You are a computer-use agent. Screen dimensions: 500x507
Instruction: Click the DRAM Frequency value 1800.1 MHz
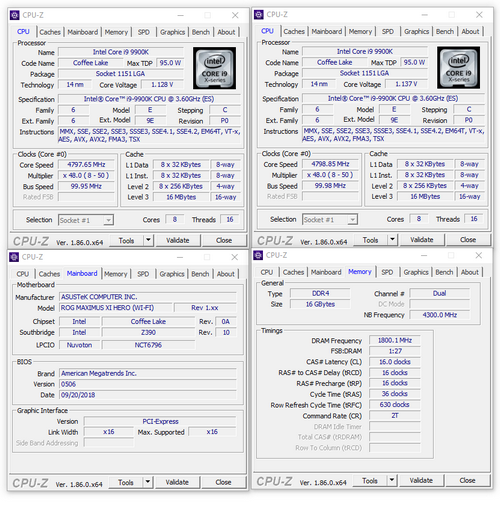tap(395, 340)
